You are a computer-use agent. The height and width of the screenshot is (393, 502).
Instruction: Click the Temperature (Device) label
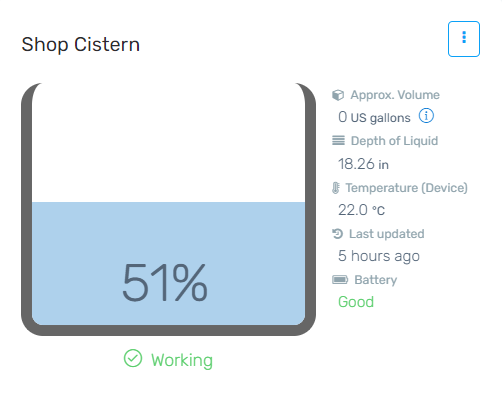406,188
